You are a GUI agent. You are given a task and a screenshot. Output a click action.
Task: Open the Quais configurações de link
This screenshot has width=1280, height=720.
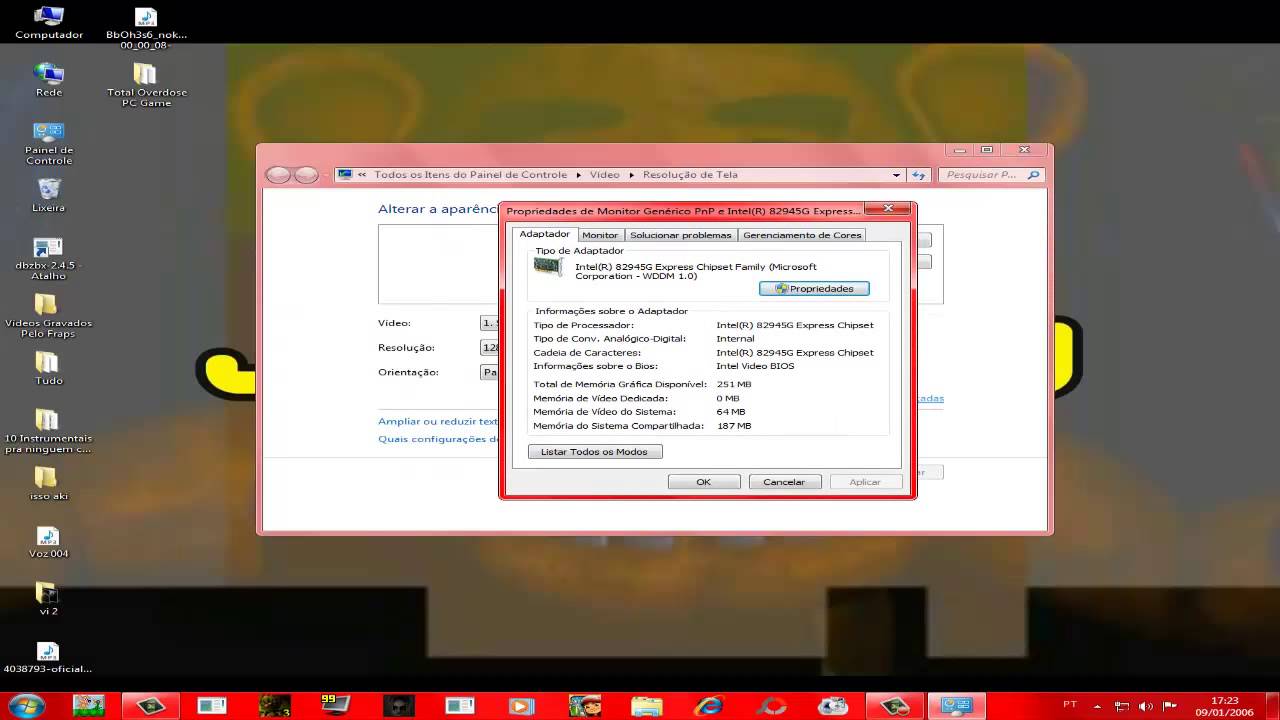tap(438, 439)
